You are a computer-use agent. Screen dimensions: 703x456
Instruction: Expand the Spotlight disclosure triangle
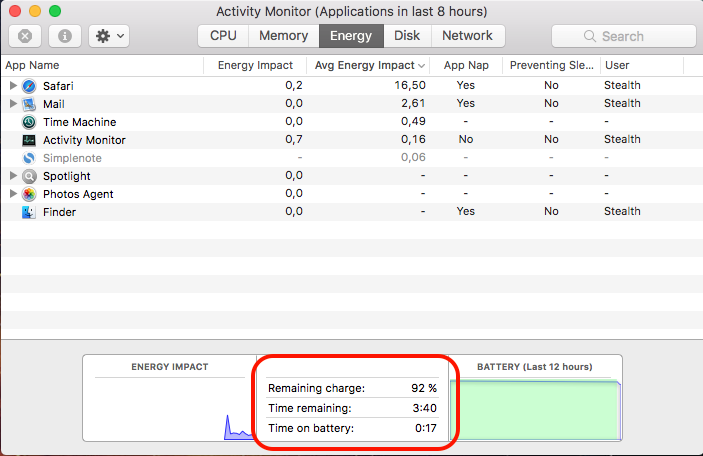click(x=13, y=176)
